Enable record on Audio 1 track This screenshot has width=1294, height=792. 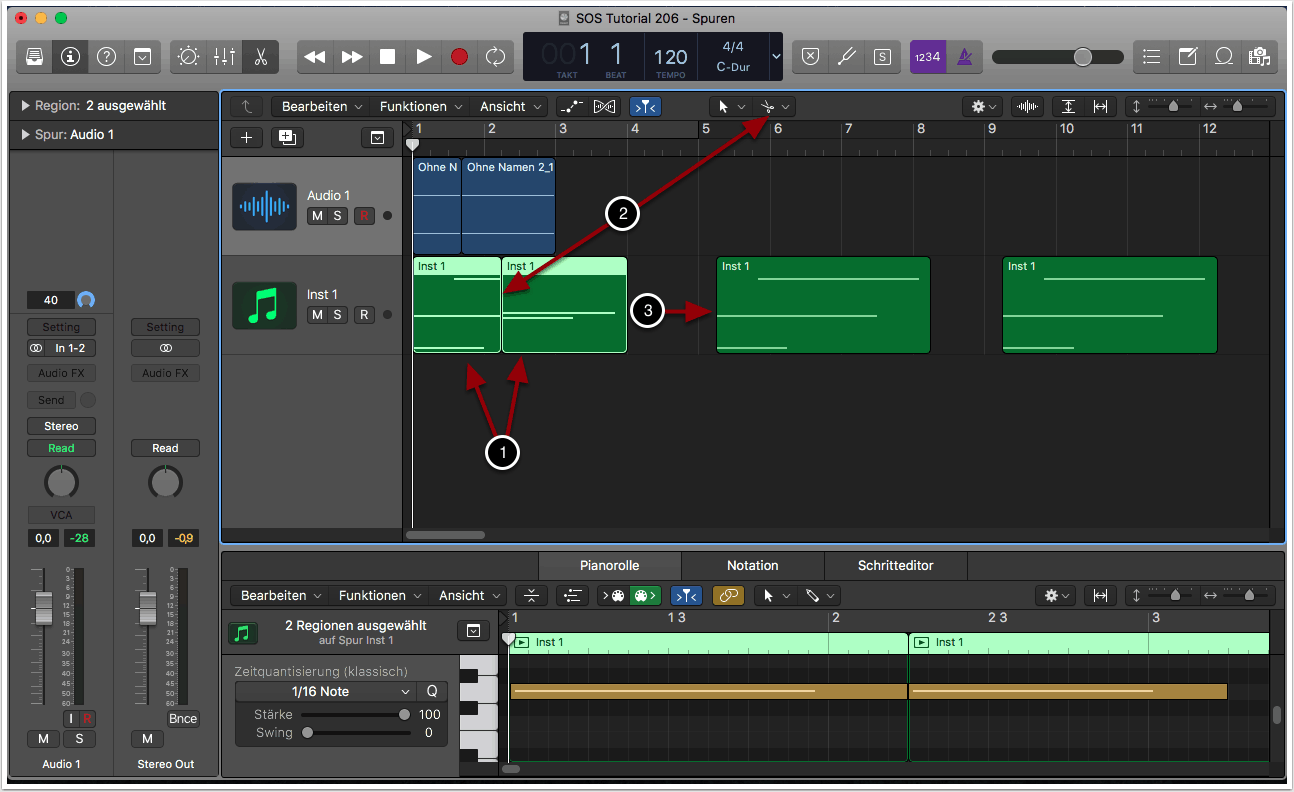point(364,215)
